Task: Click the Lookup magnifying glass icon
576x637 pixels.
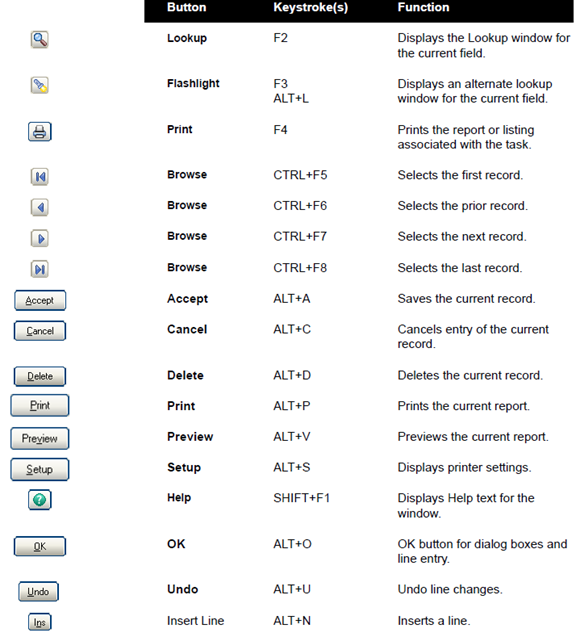Action: [x=39, y=39]
